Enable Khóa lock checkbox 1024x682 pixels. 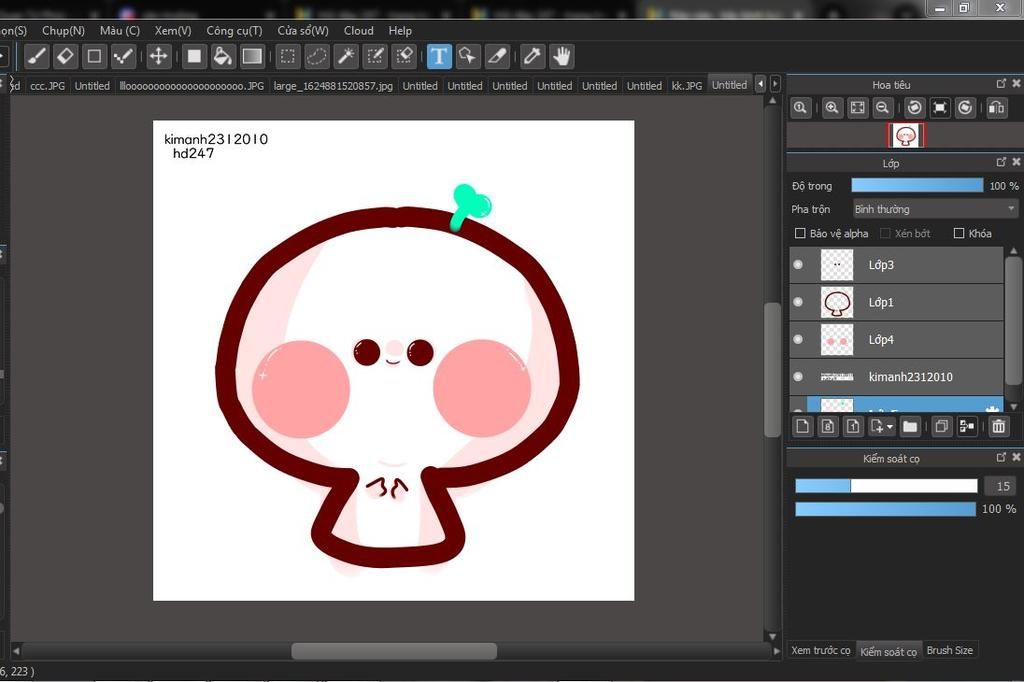[x=959, y=233]
